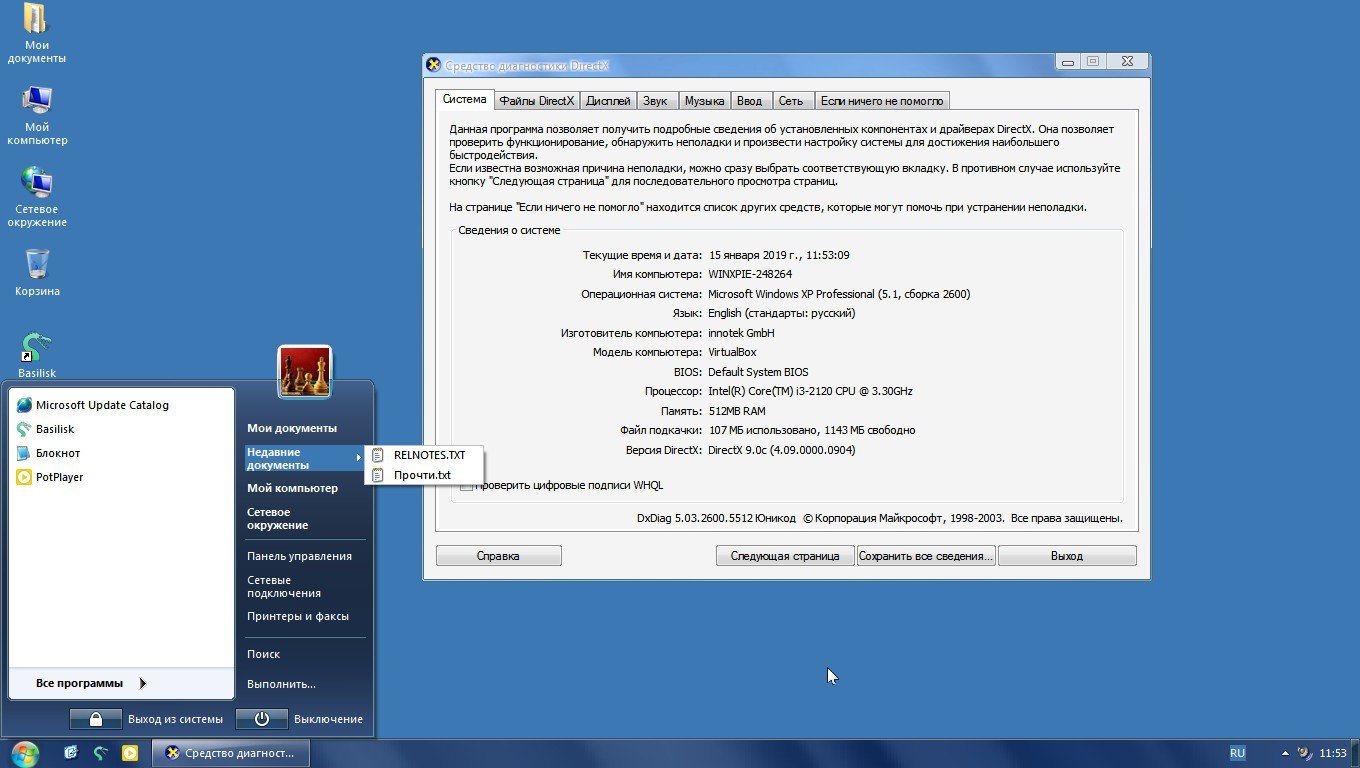Screen dimensions: 1360x768
Task: Click the chess user picture in Start menu
Action: click(304, 371)
